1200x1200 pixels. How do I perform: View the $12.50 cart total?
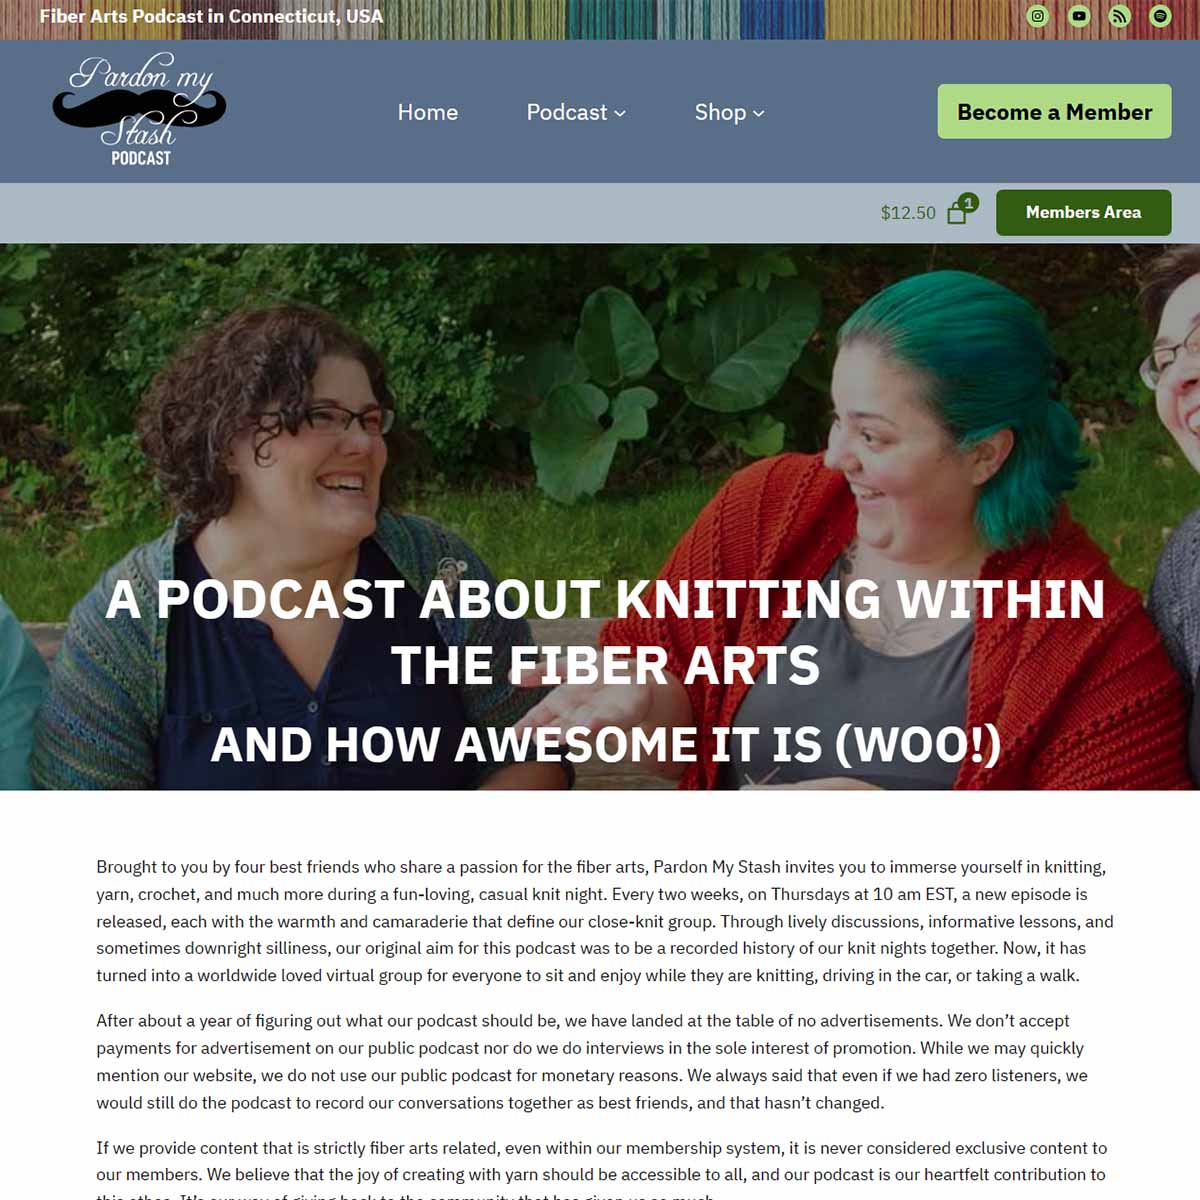point(908,213)
